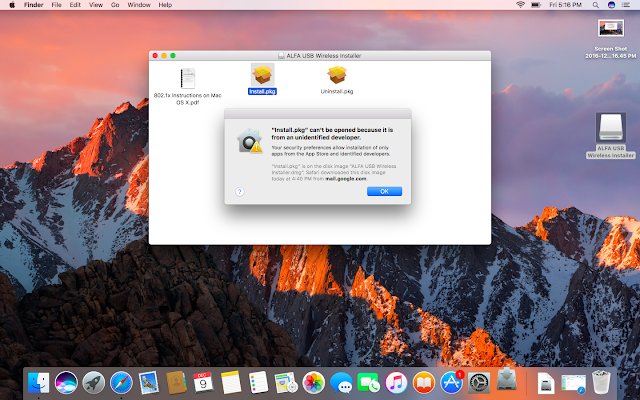Open Notification Center from menu bar
The height and width of the screenshot is (400, 640).
(x=627, y=5)
